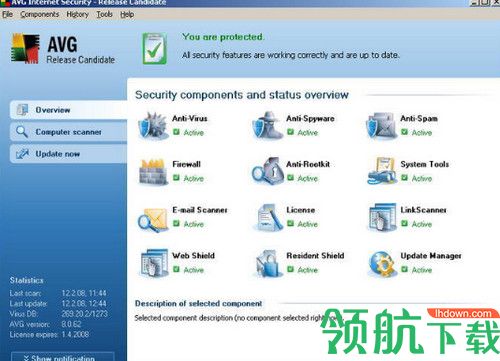Open the Anti-Rootkit component icon
Viewport: 500px width, 361px height.
pyautogui.click(x=267, y=171)
